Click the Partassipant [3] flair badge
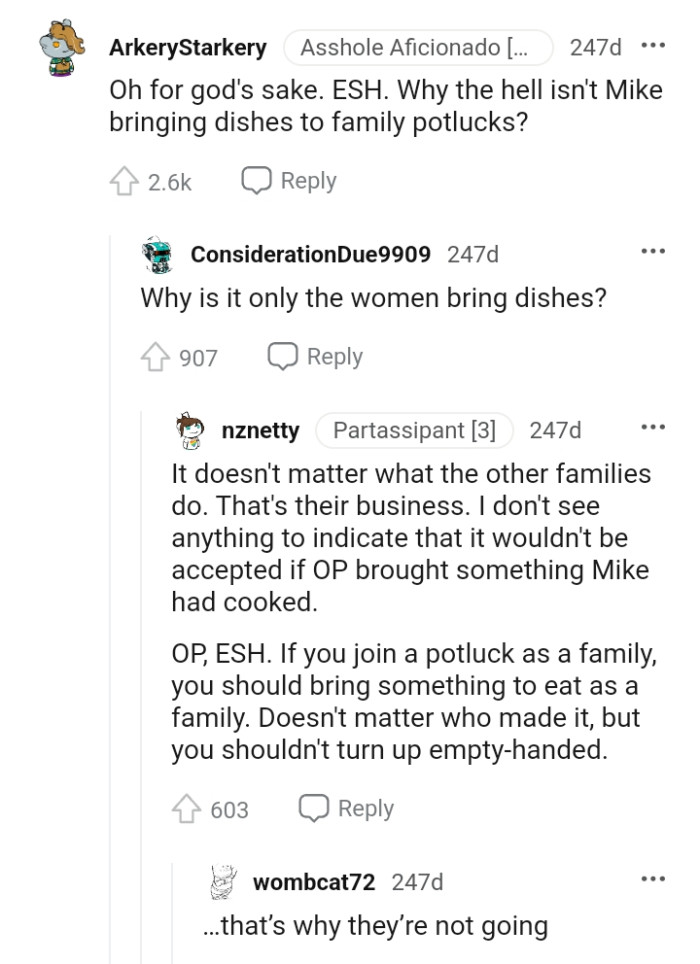The image size is (700, 964). tap(415, 431)
